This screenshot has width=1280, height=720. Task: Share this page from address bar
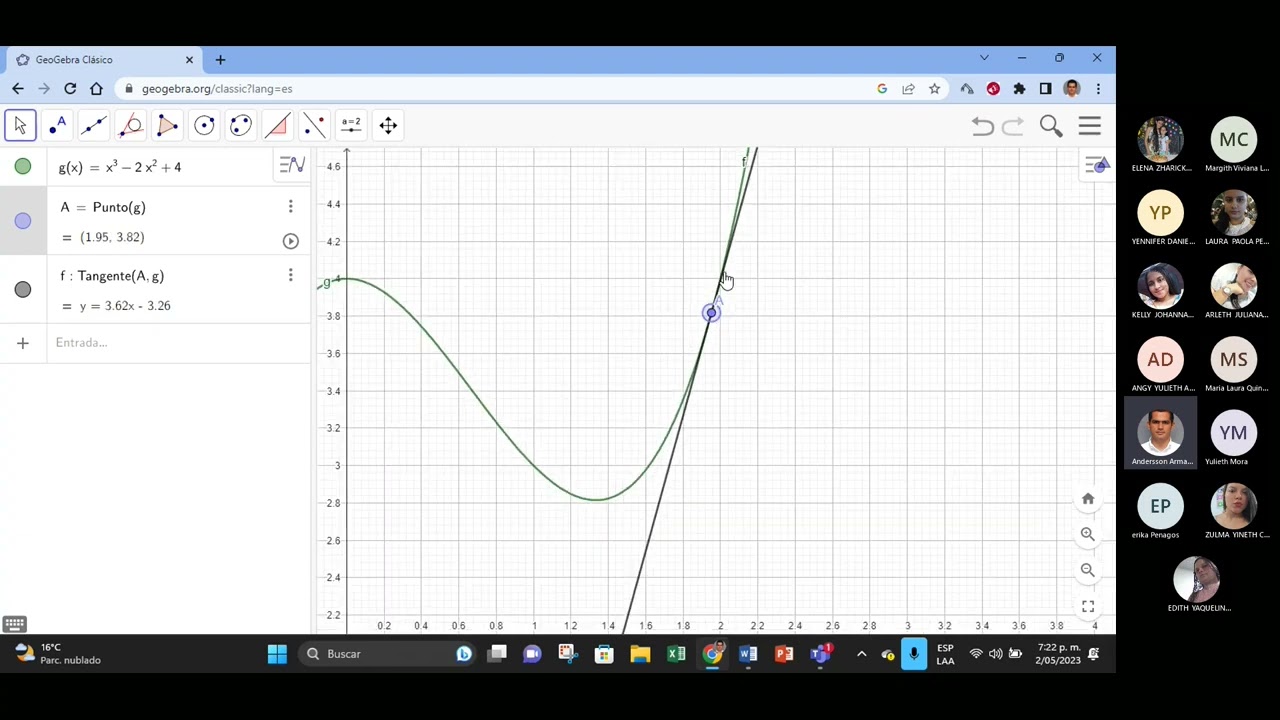click(908, 89)
